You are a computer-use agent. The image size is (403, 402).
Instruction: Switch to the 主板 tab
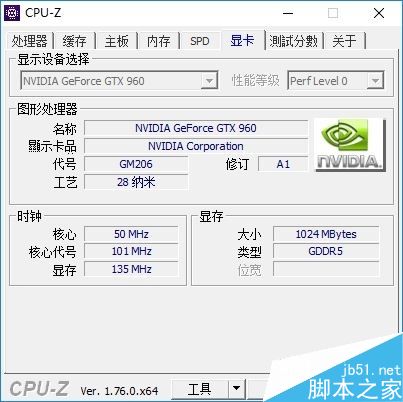[117, 41]
